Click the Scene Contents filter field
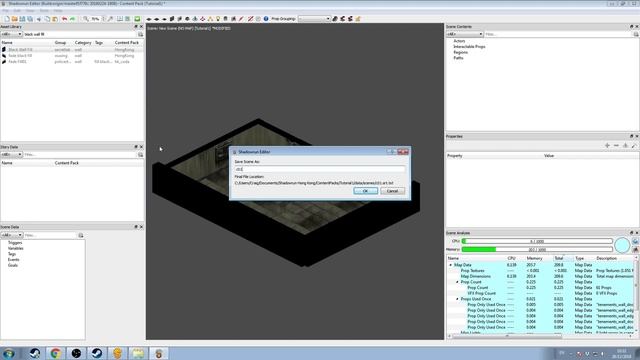640x360 pixels. coord(558,34)
